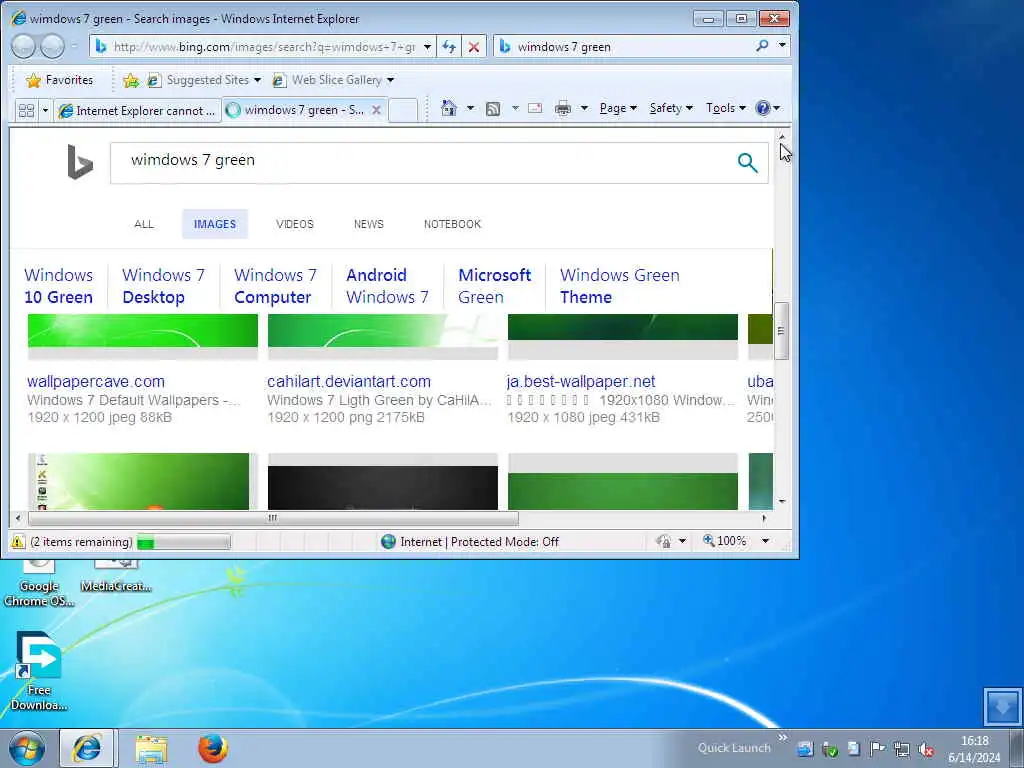Open a new blank tab
Image resolution: width=1024 pixels, height=768 pixels.
point(403,110)
